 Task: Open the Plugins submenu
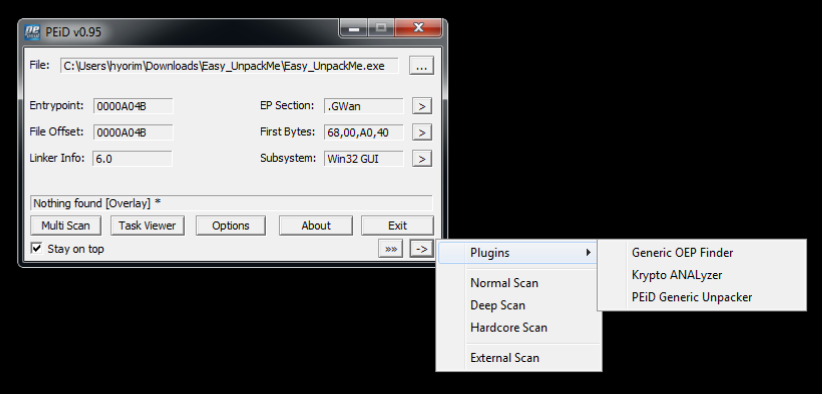click(518, 253)
